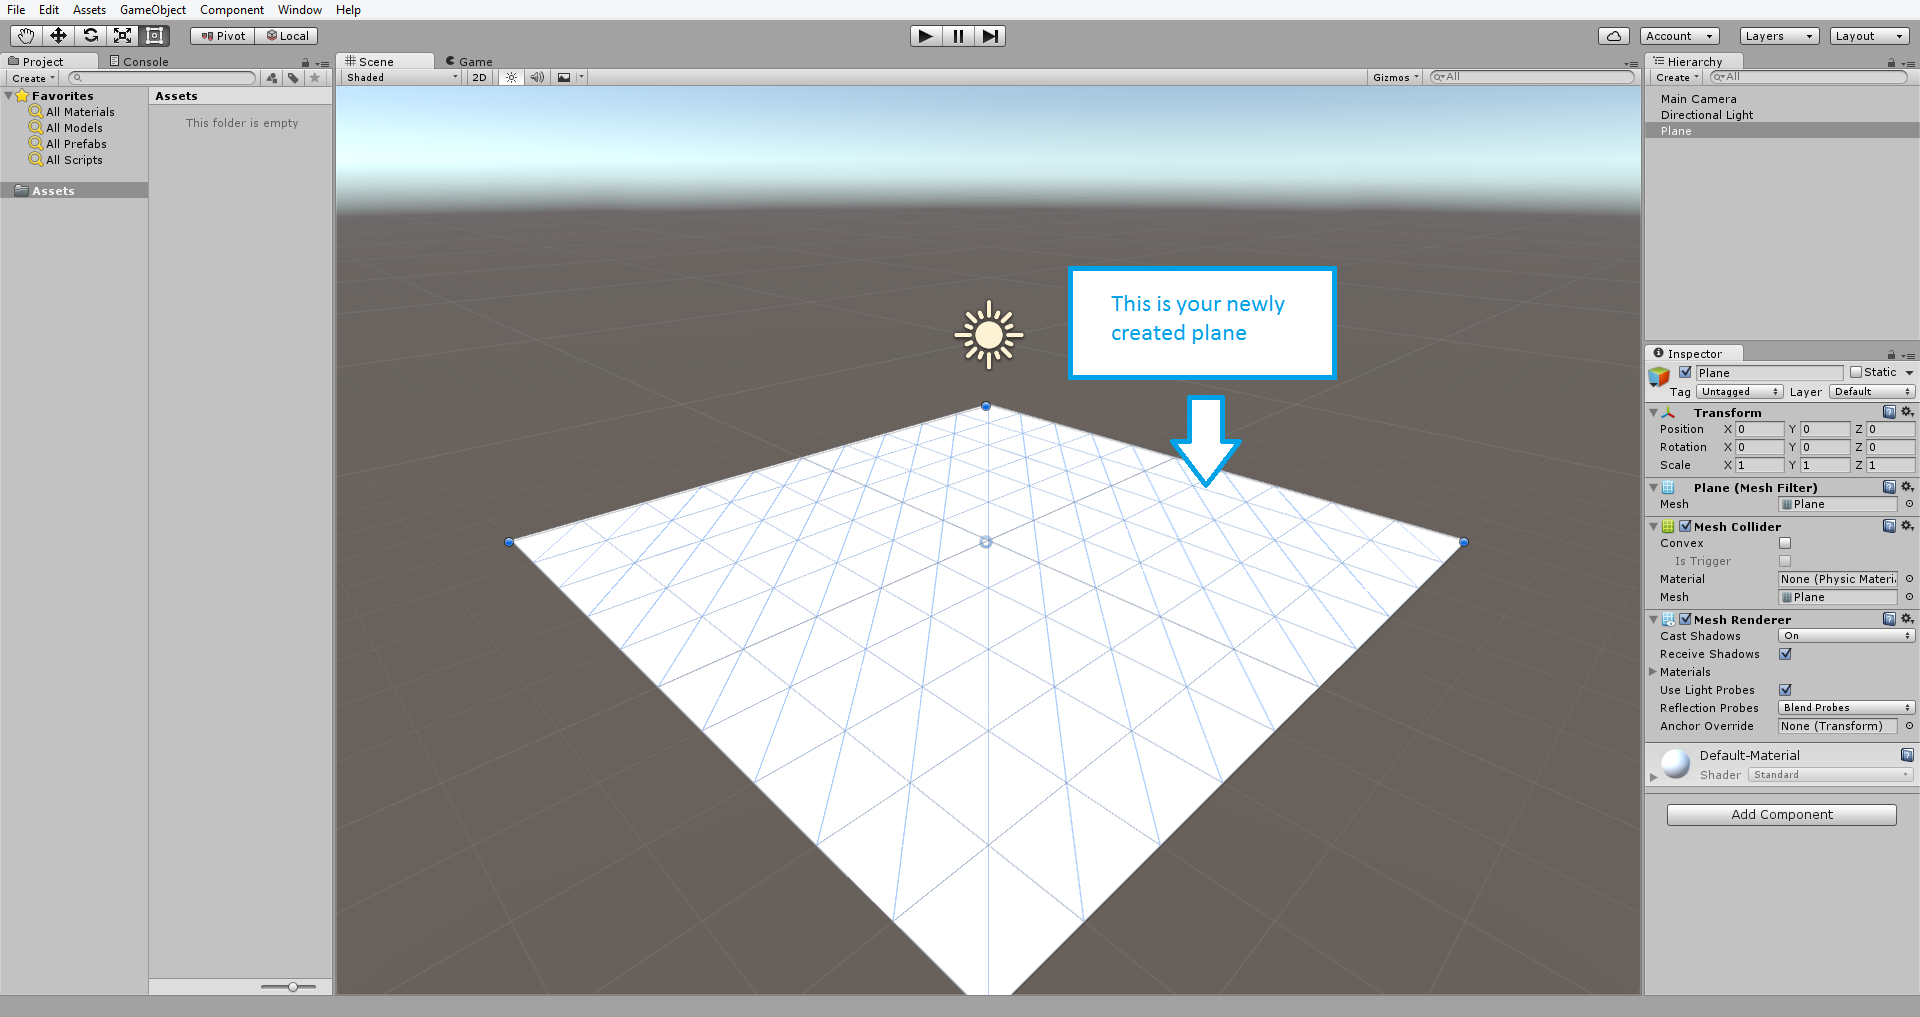The image size is (1920, 1017).
Task: Open the Component menu
Action: [232, 10]
